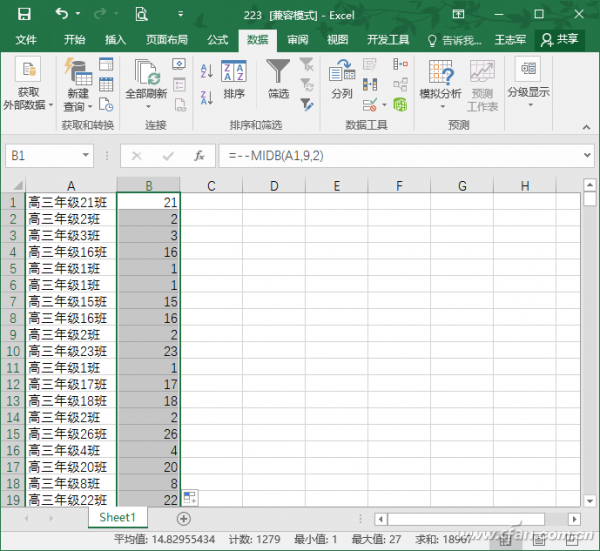This screenshot has height=551, width=600.
Task: Click the formula bar with MIDB formula
Action: 401,156
